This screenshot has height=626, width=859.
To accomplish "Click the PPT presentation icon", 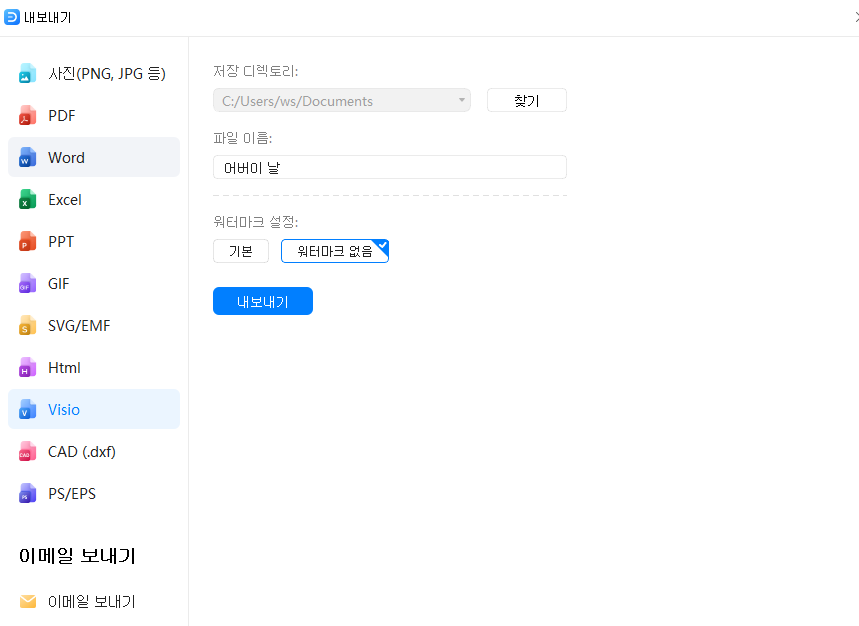I will [x=28, y=242].
